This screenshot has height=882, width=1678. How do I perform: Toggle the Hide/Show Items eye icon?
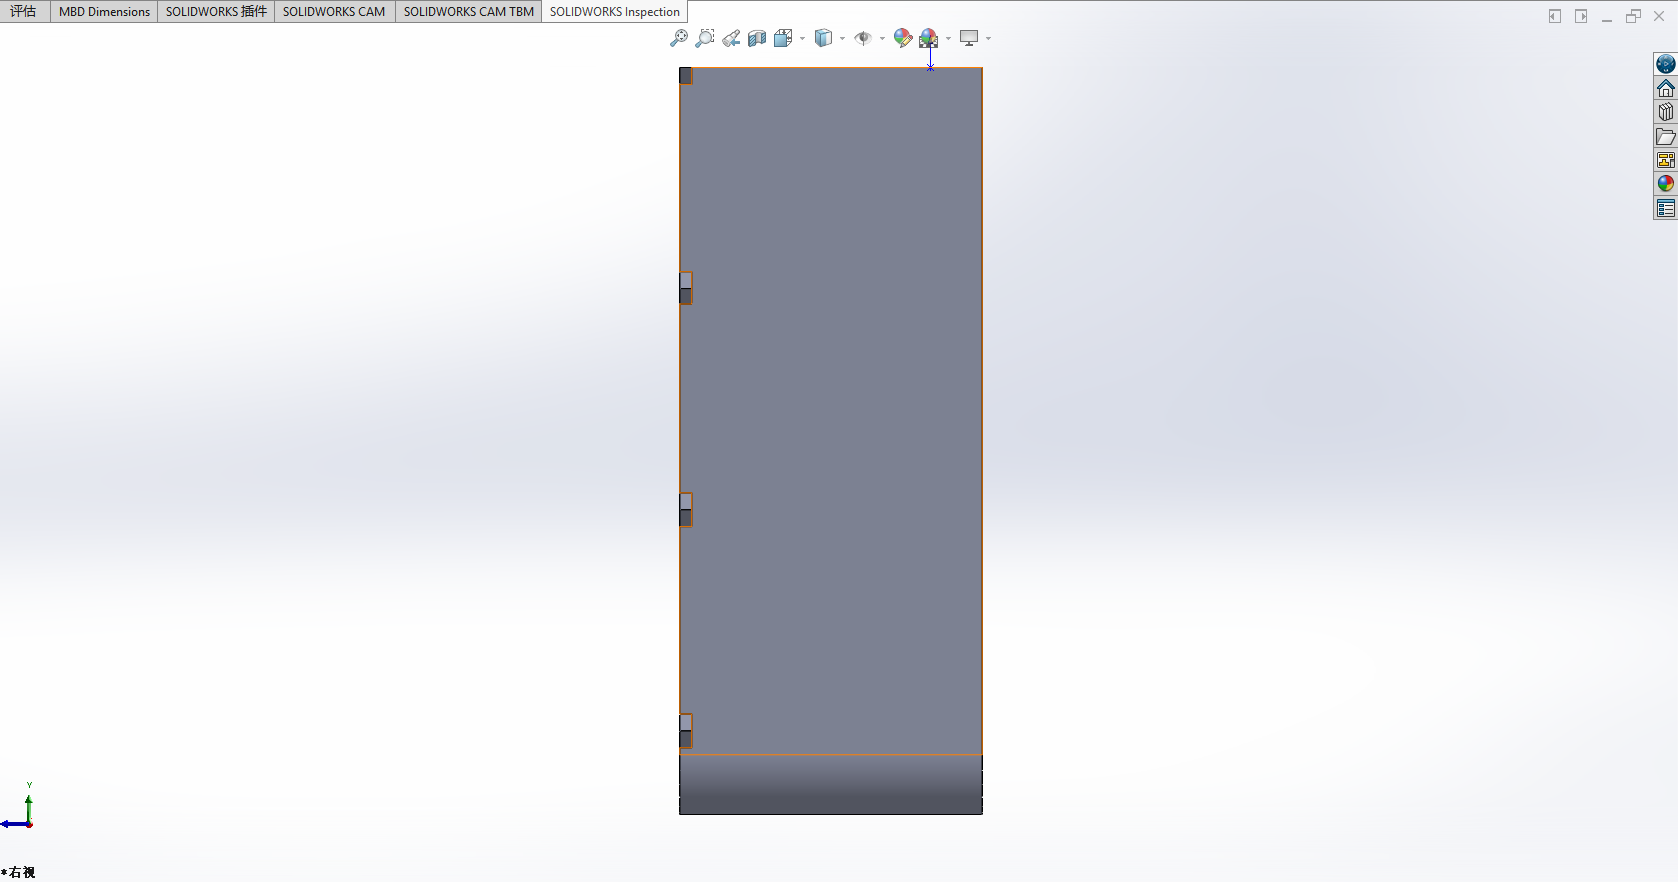[x=863, y=38]
